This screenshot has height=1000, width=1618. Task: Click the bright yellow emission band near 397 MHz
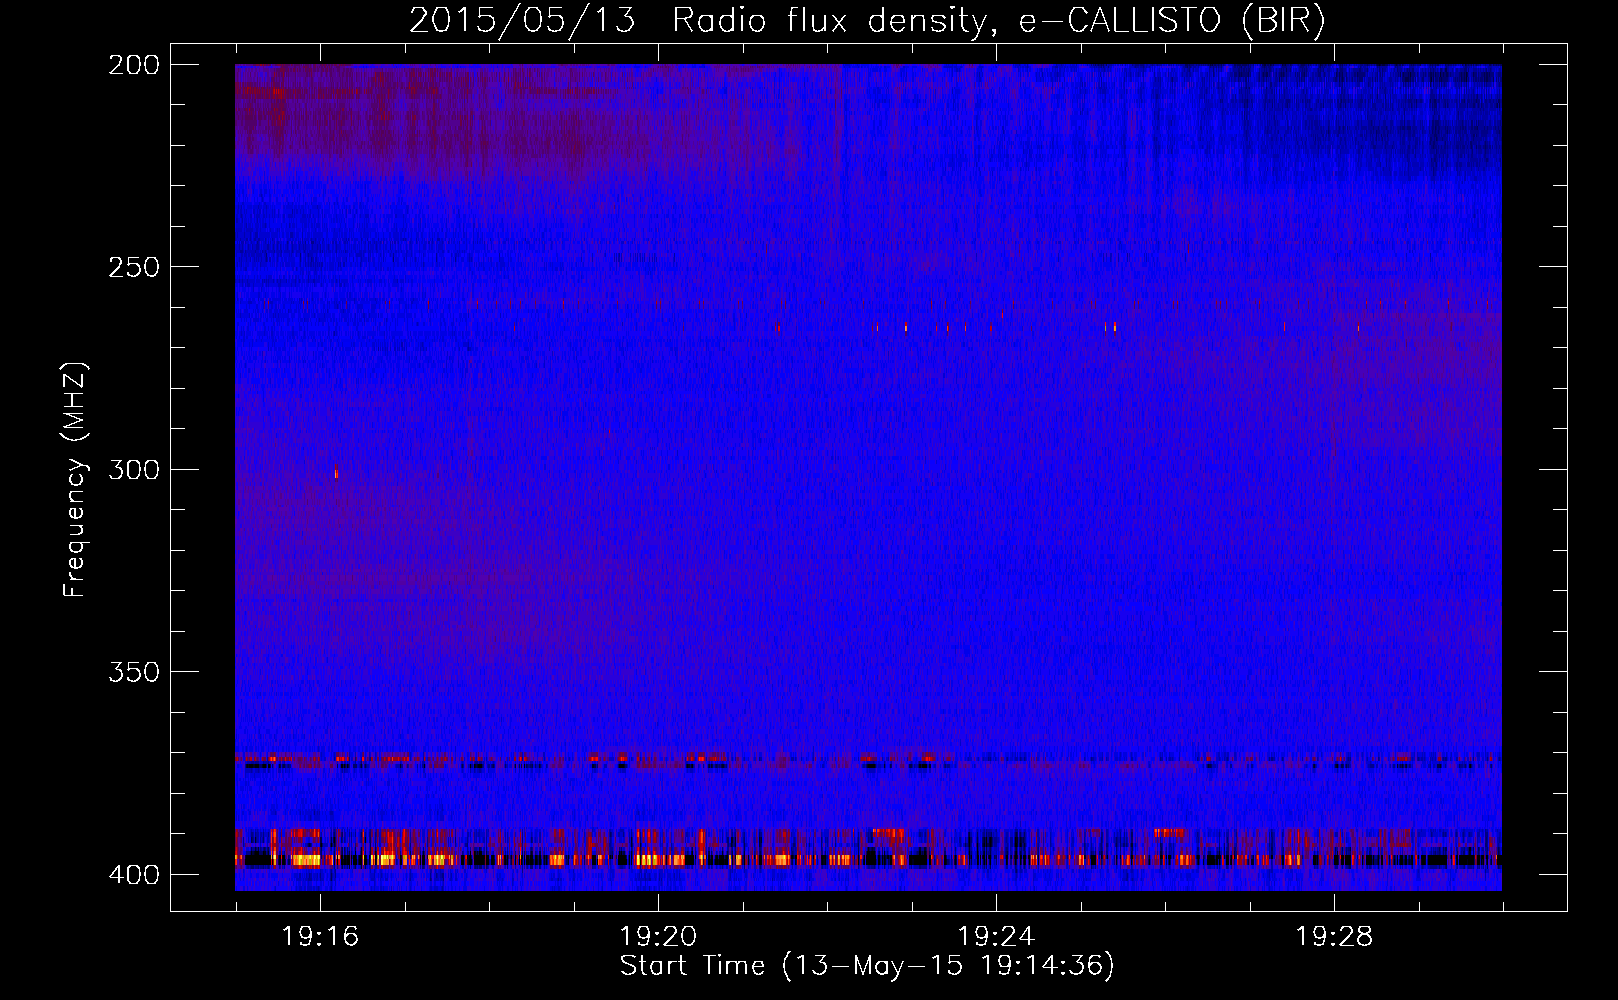pyautogui.click(x=868, y=859)
